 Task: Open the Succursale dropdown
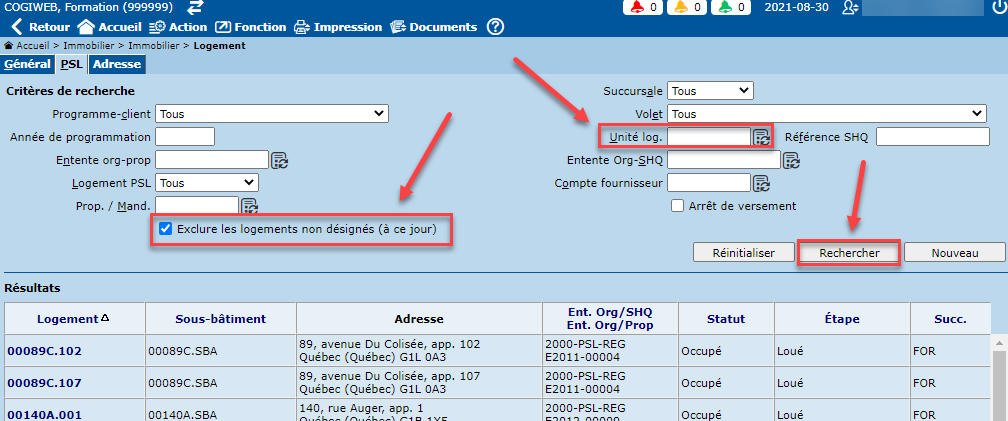click(x=710, y=91)
